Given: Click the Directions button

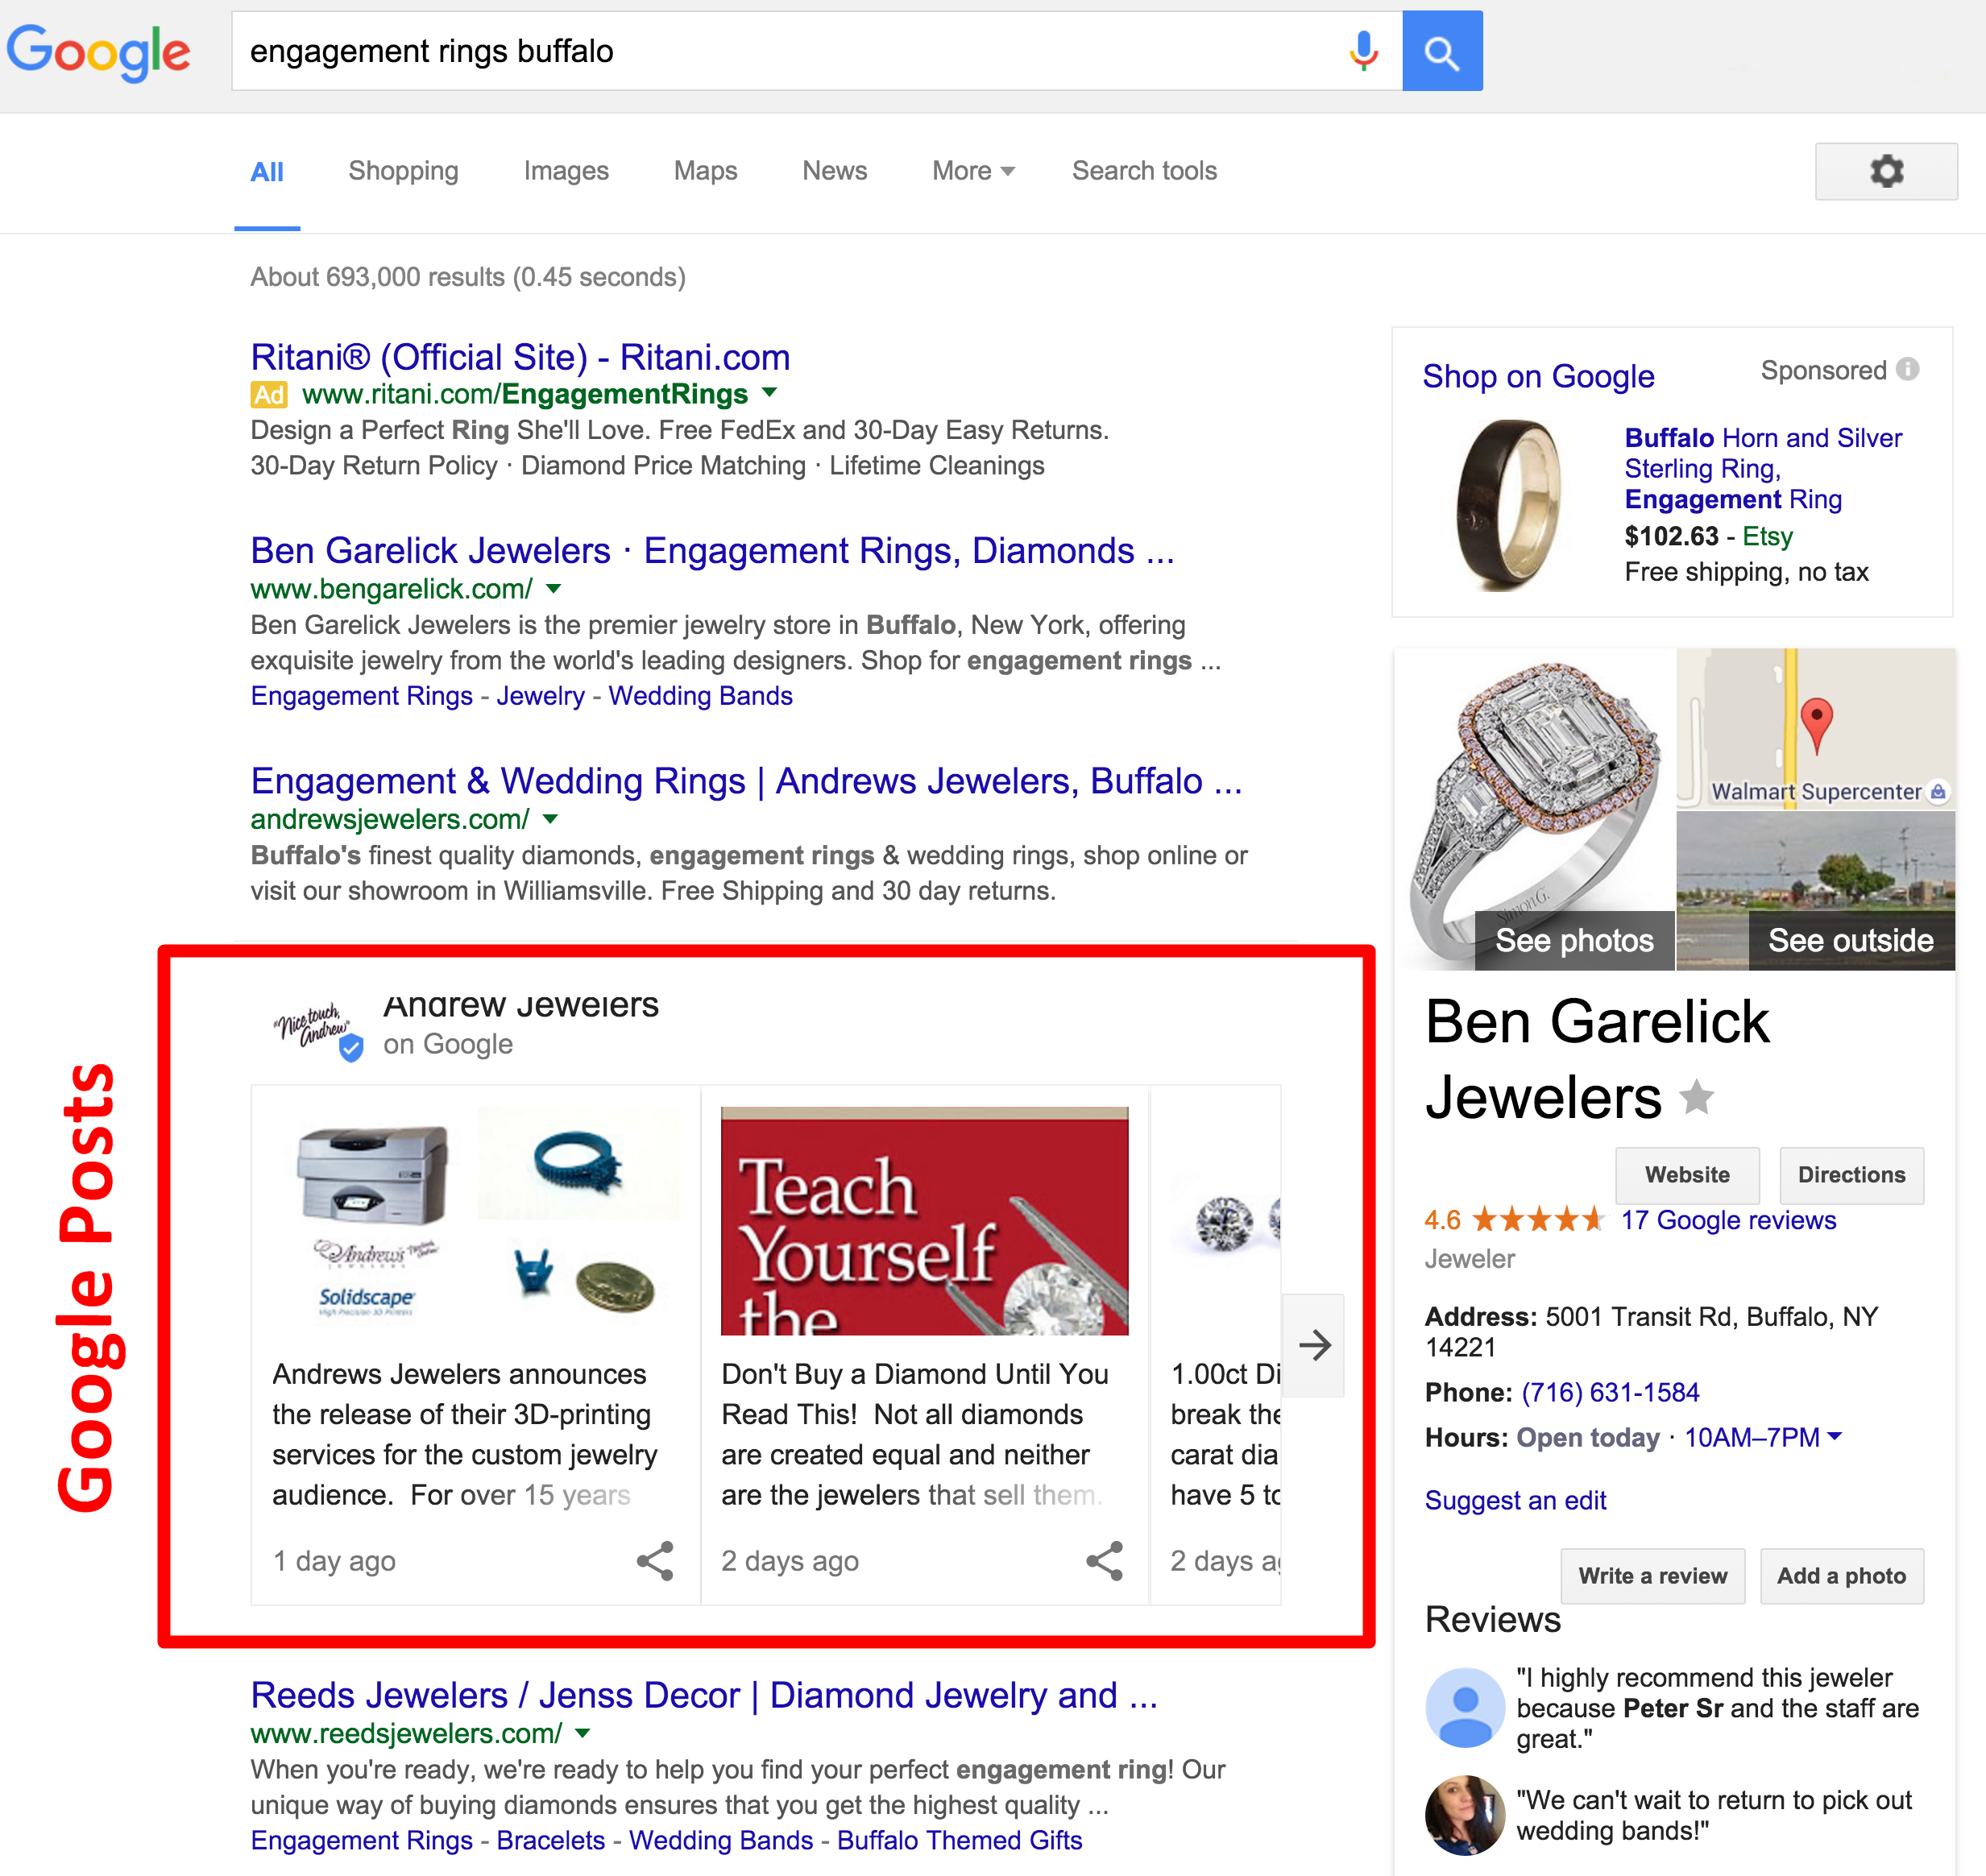Looking at the screenshot, I should (1851, 1175).
